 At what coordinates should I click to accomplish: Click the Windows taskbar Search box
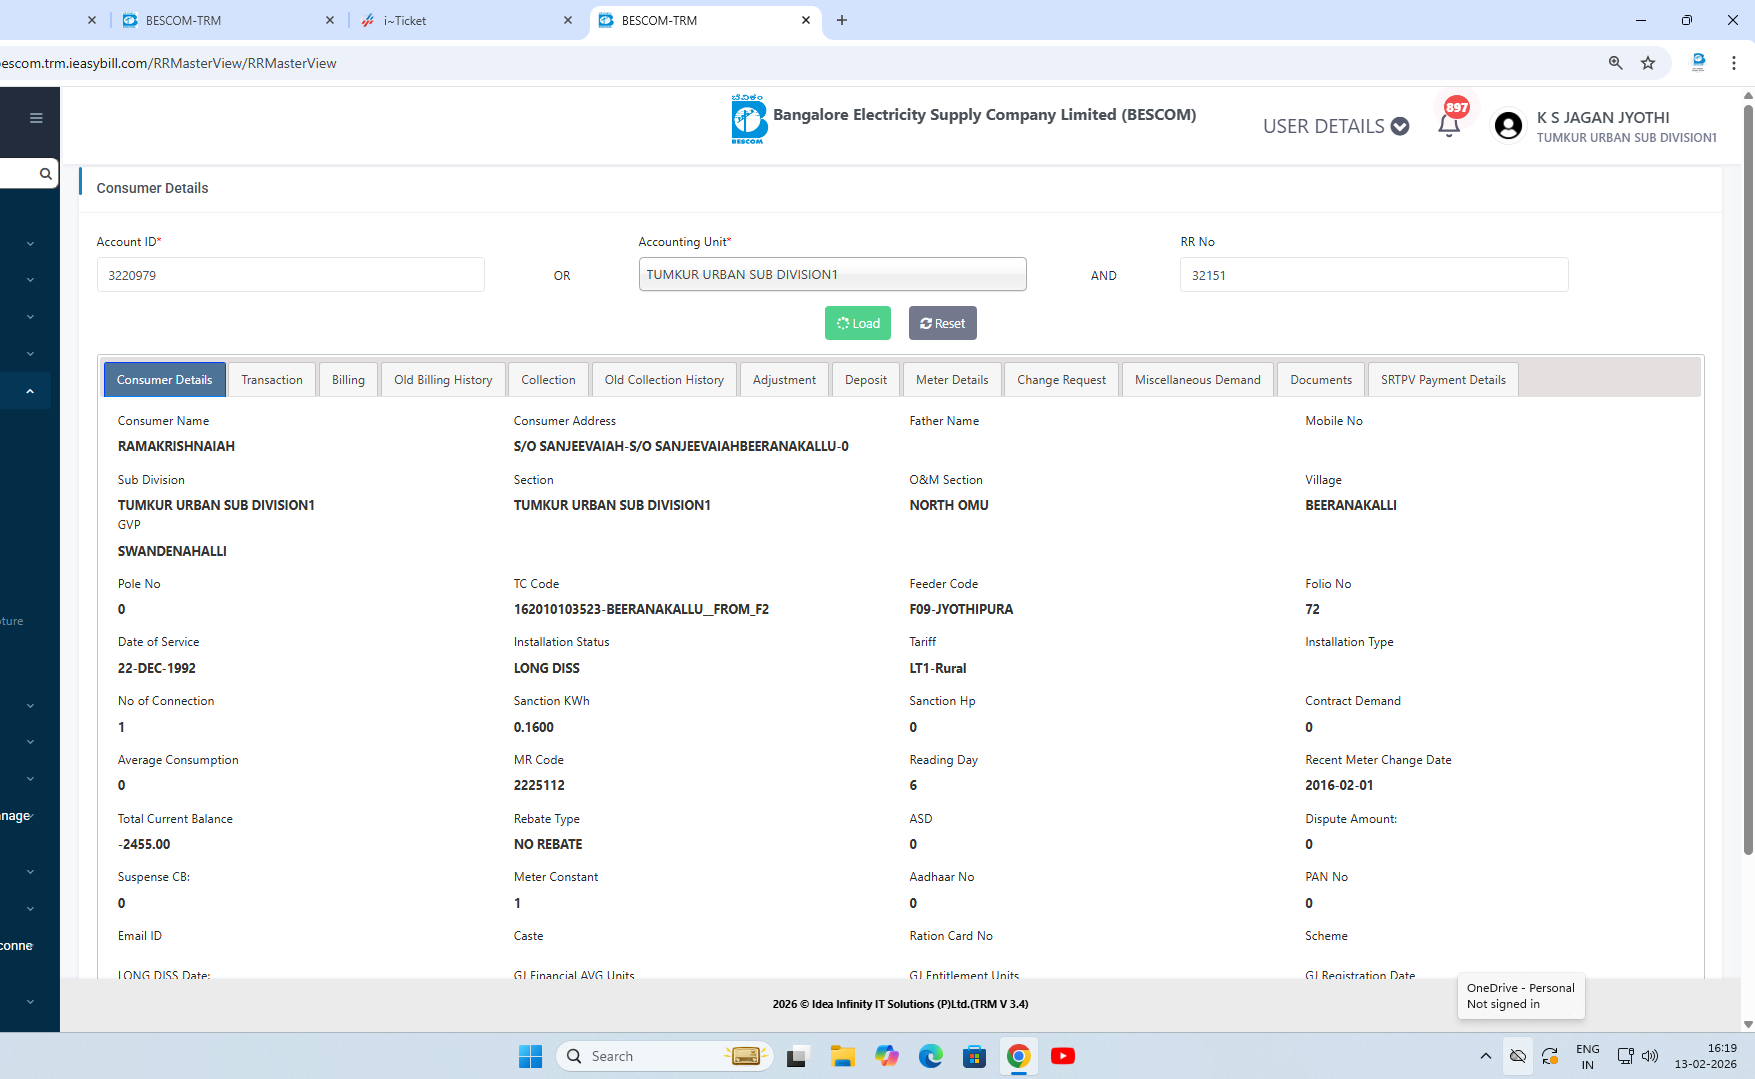tap(664, 1056)
